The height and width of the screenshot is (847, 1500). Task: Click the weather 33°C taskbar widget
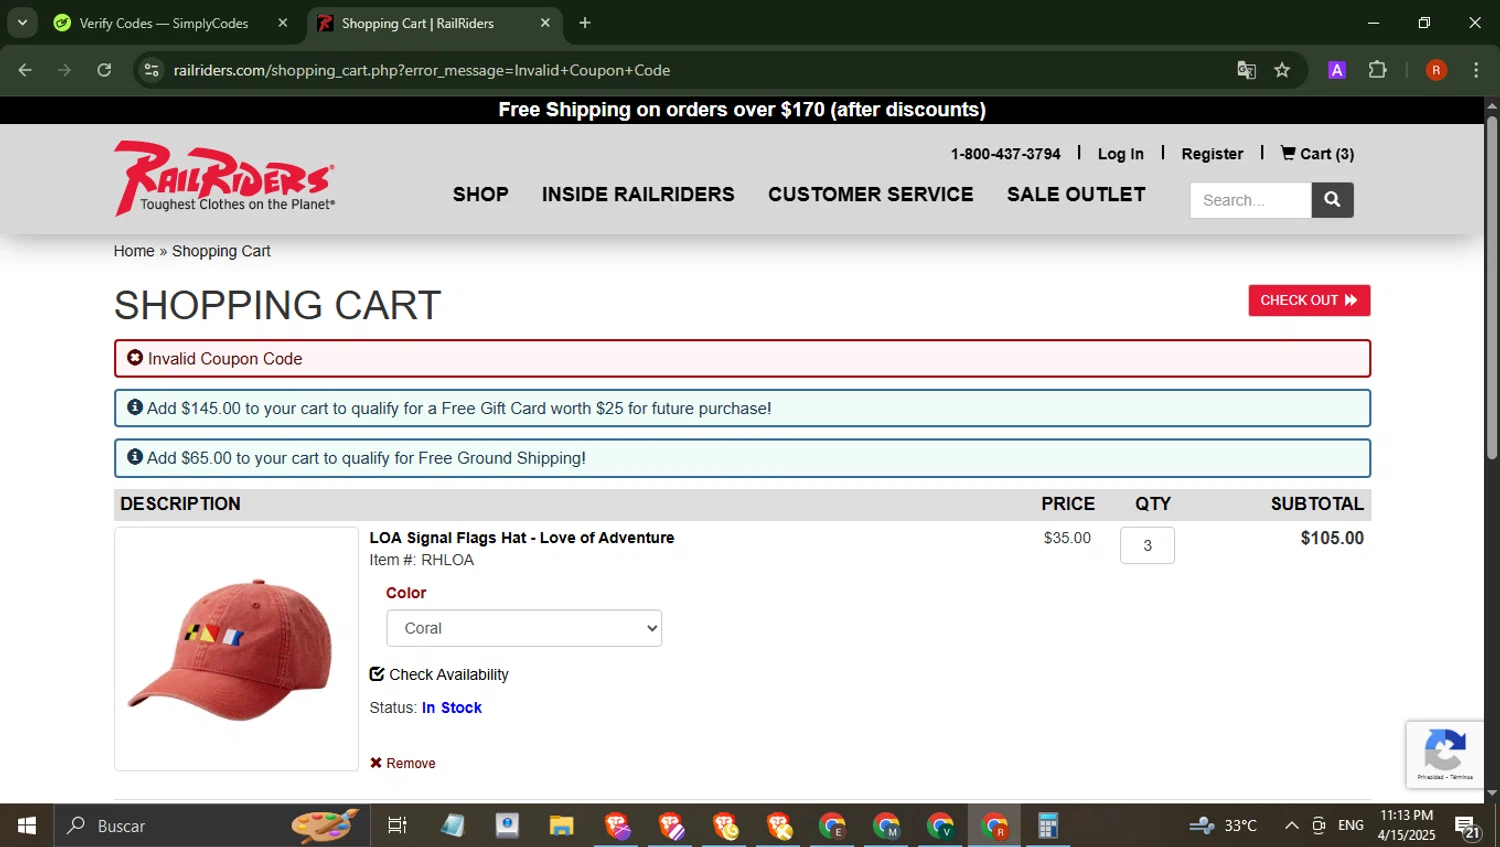(x=1223, y=826)
